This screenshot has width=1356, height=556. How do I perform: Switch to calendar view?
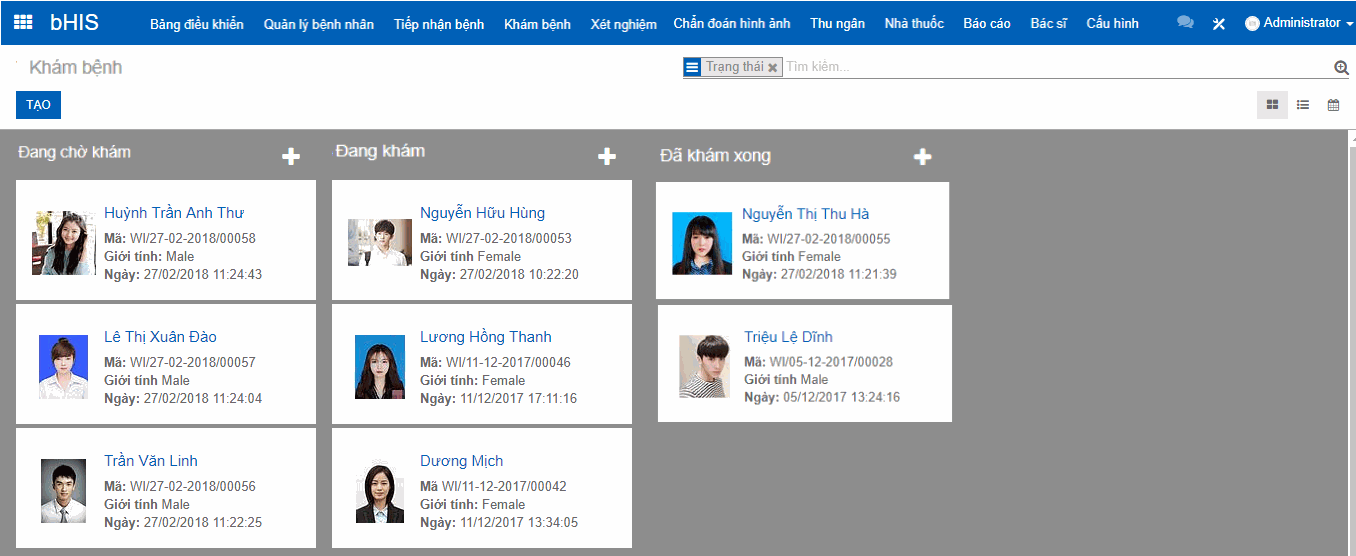[1333, 104]
